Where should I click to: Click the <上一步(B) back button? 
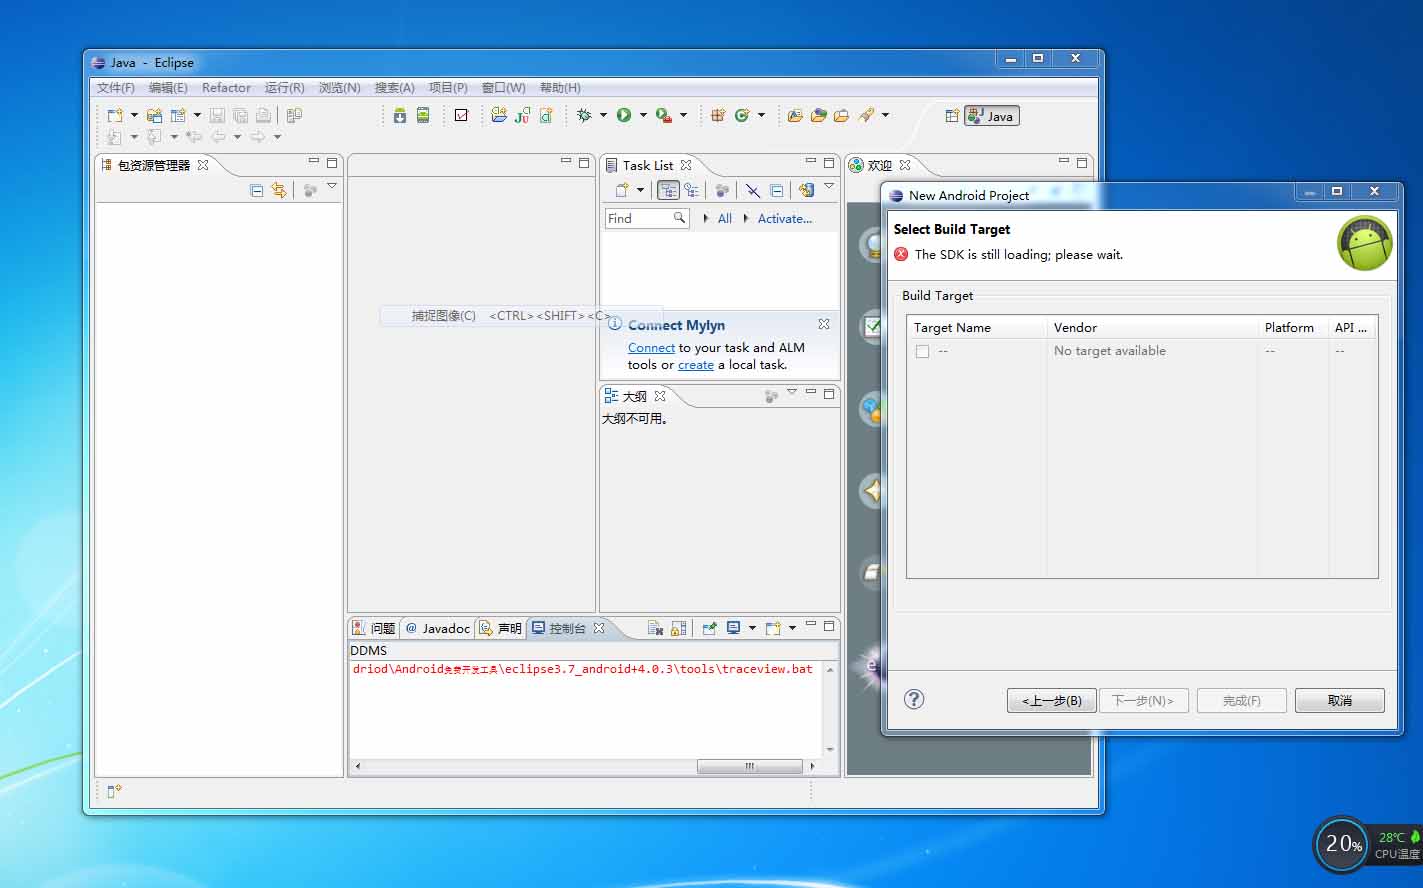[1051, 700]
